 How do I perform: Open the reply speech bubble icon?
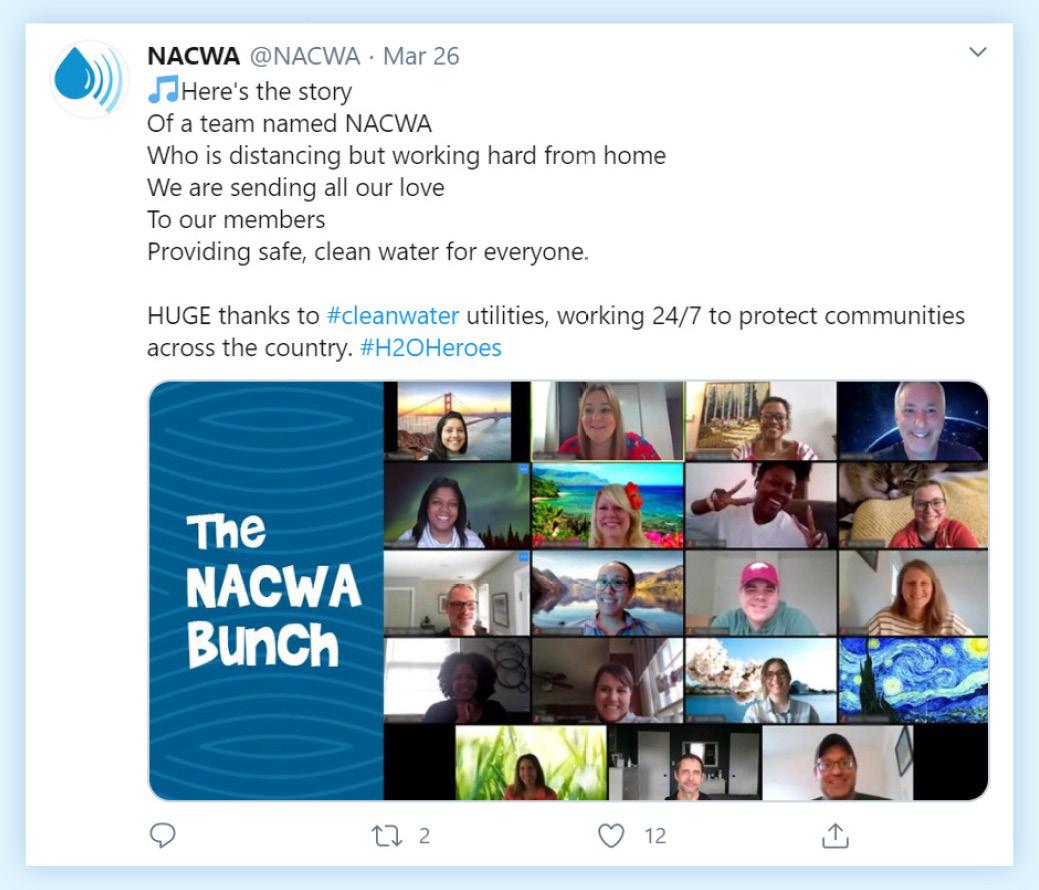coord(162,835)
